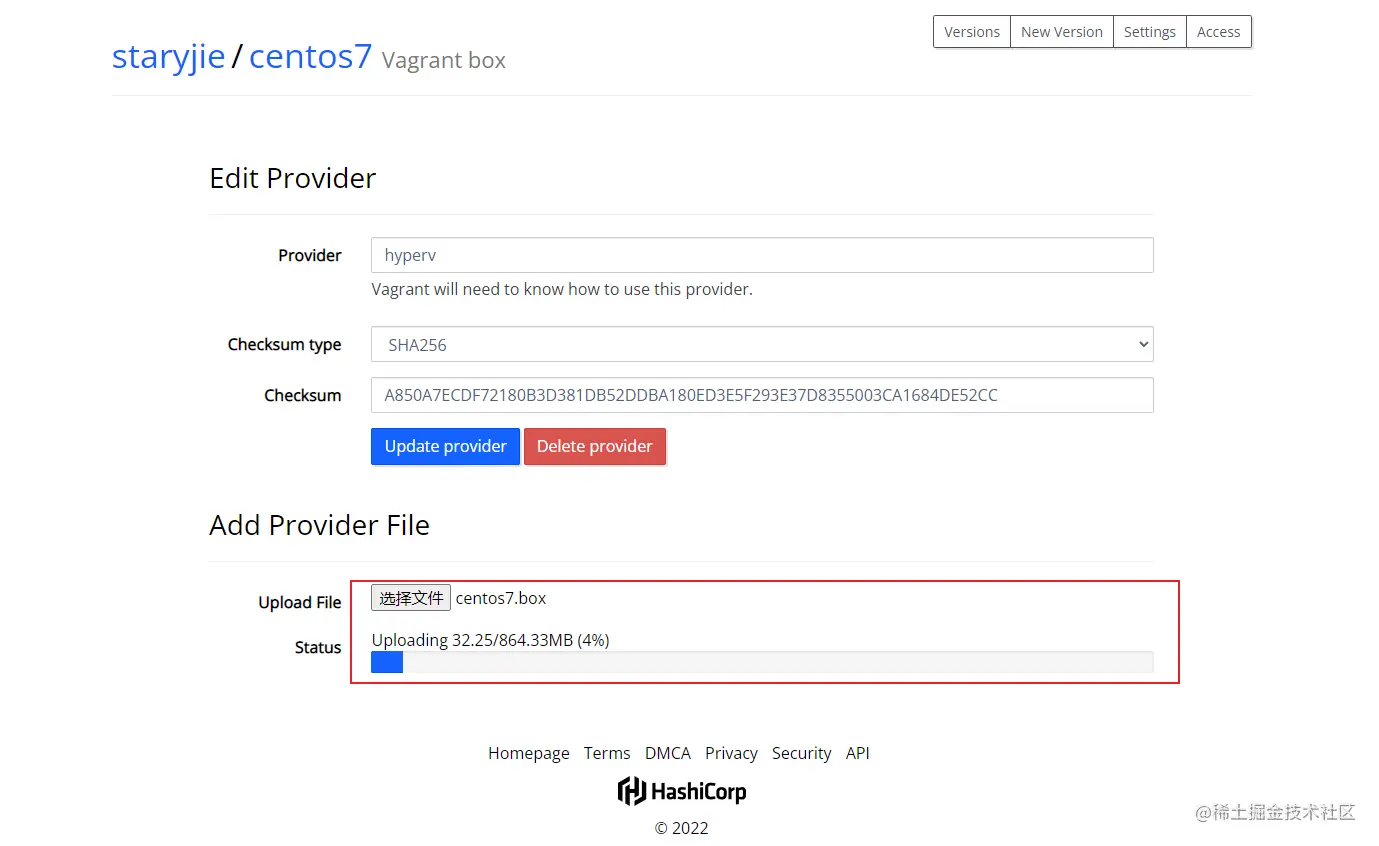Viewport: 1379px width, 846px height.
Task: Open the DMCA footer link
Action: (x=668, y=753)
